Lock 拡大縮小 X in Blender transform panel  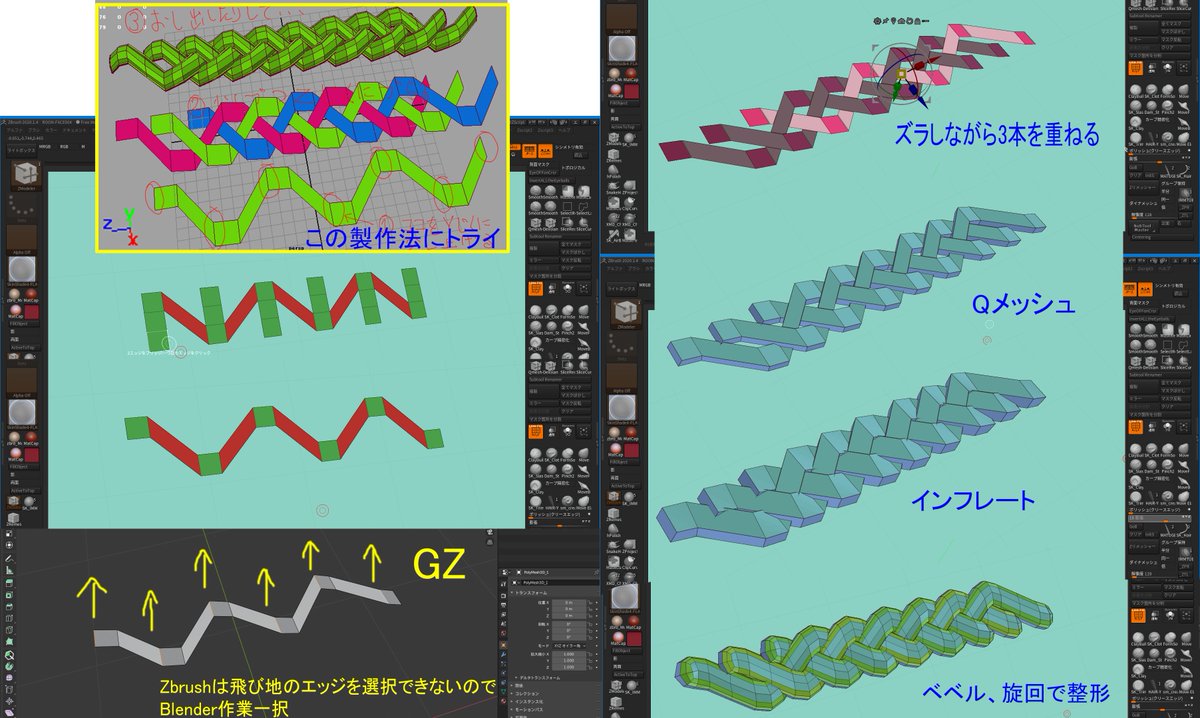(590, 654)
